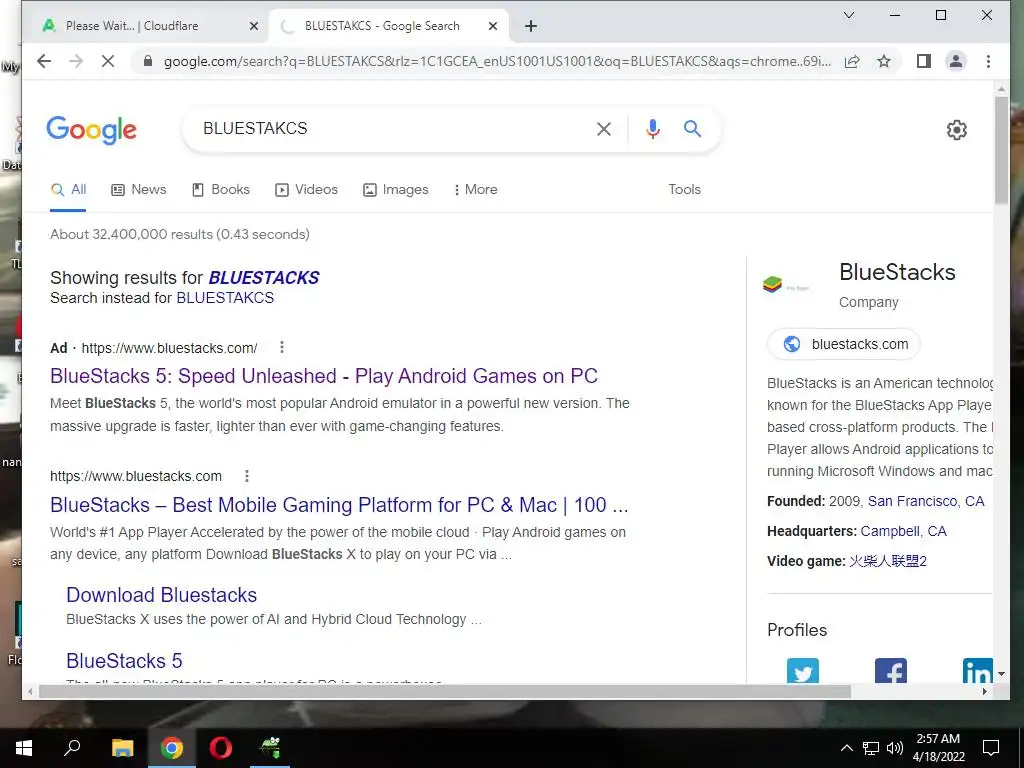
Task: Open the BlueStacks 5: Speed Unleashed ad
Action: click(x=324, y=376)
